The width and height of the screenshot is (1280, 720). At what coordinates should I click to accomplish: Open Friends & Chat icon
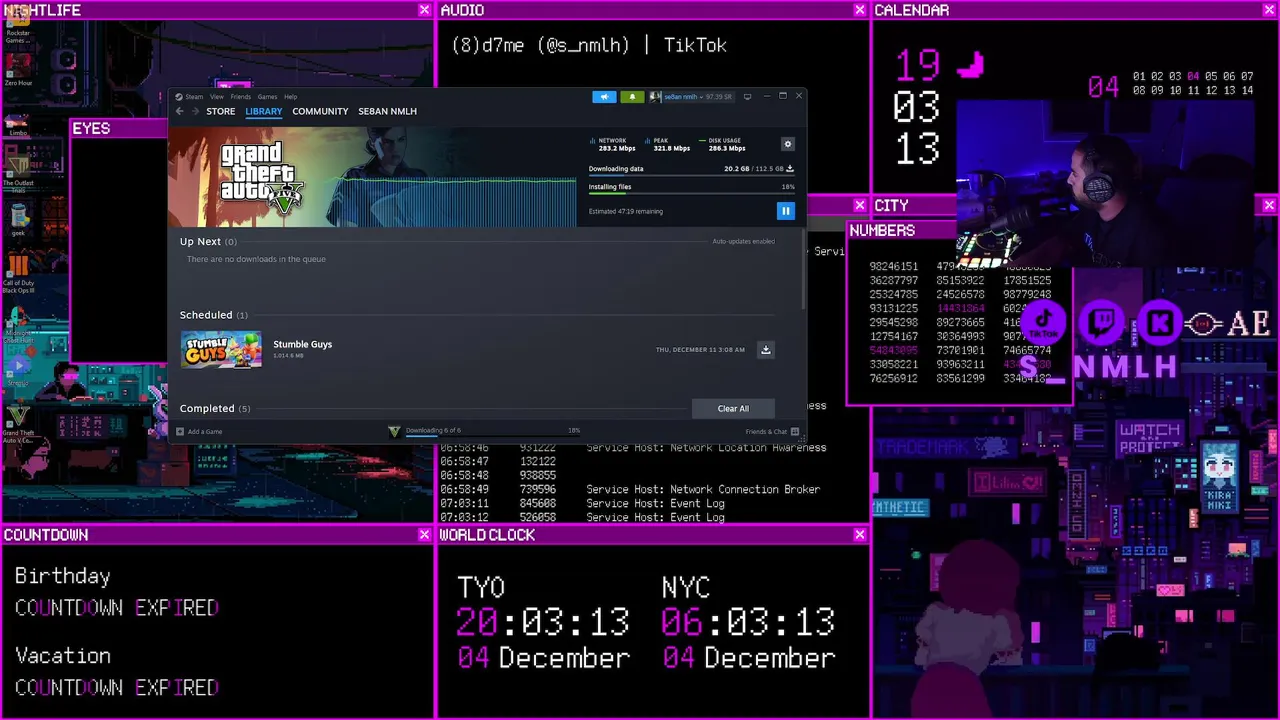pyautogui.click(x=795, y=432)
